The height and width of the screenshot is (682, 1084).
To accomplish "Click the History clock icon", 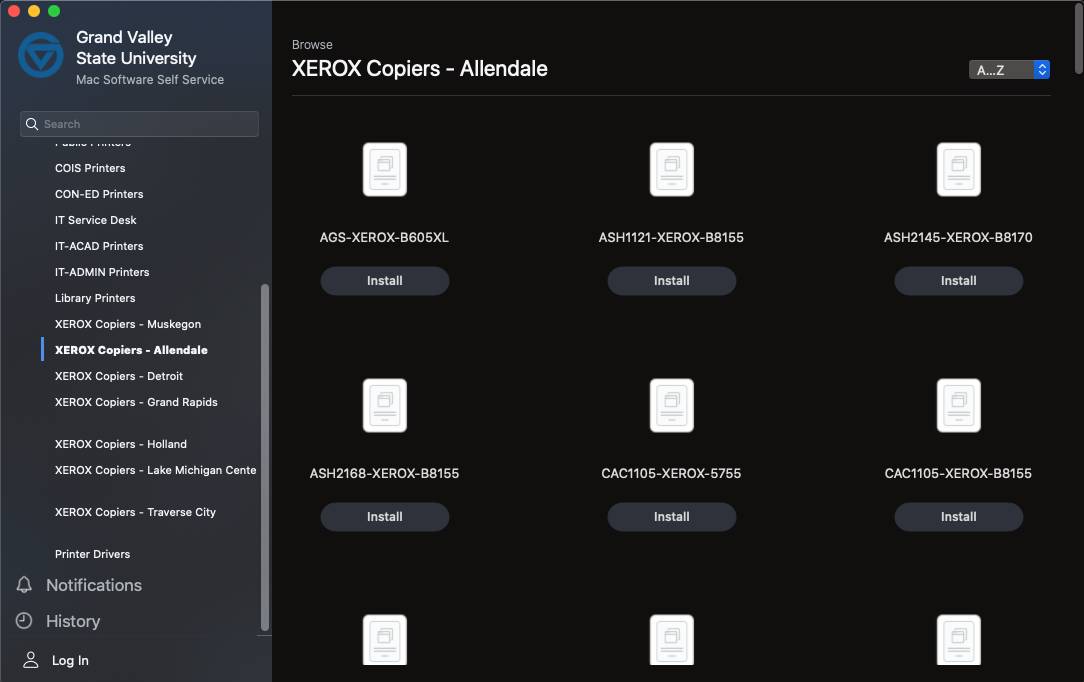I will pos(25,621).
